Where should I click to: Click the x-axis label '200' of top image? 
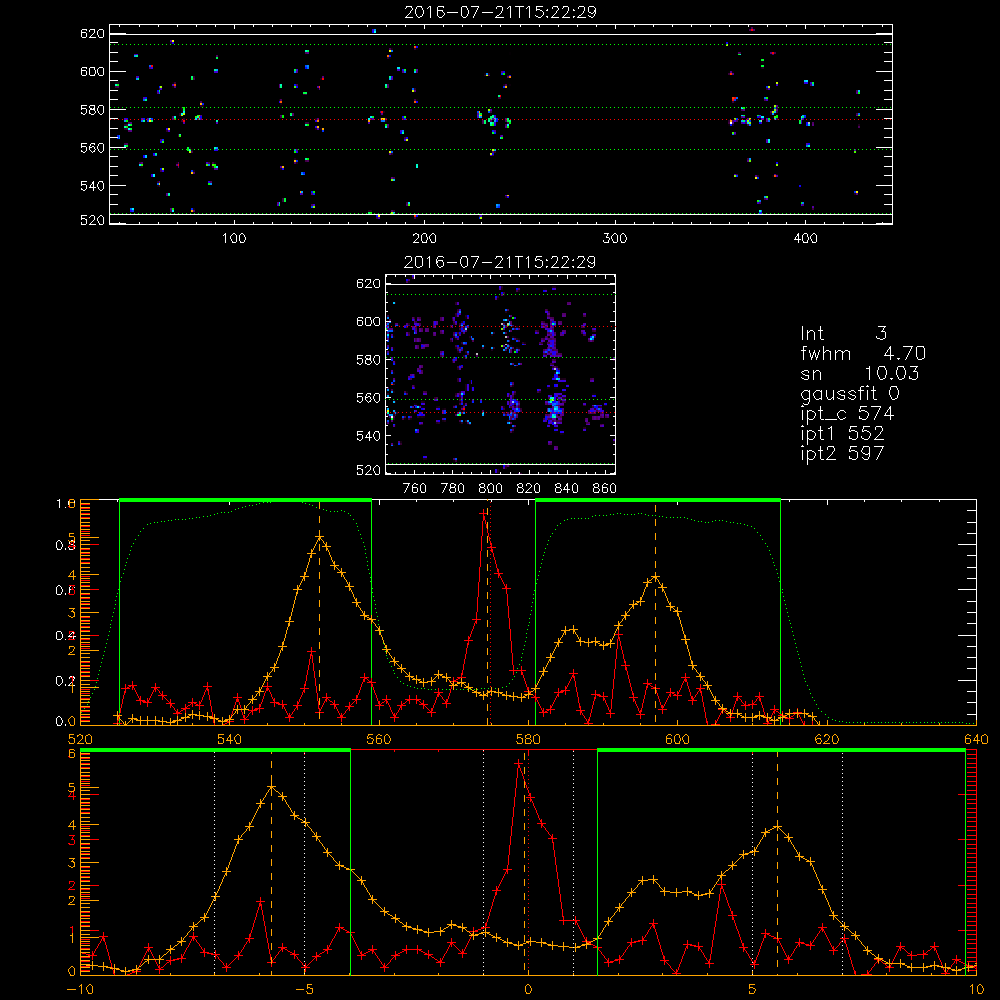point(424,239)
